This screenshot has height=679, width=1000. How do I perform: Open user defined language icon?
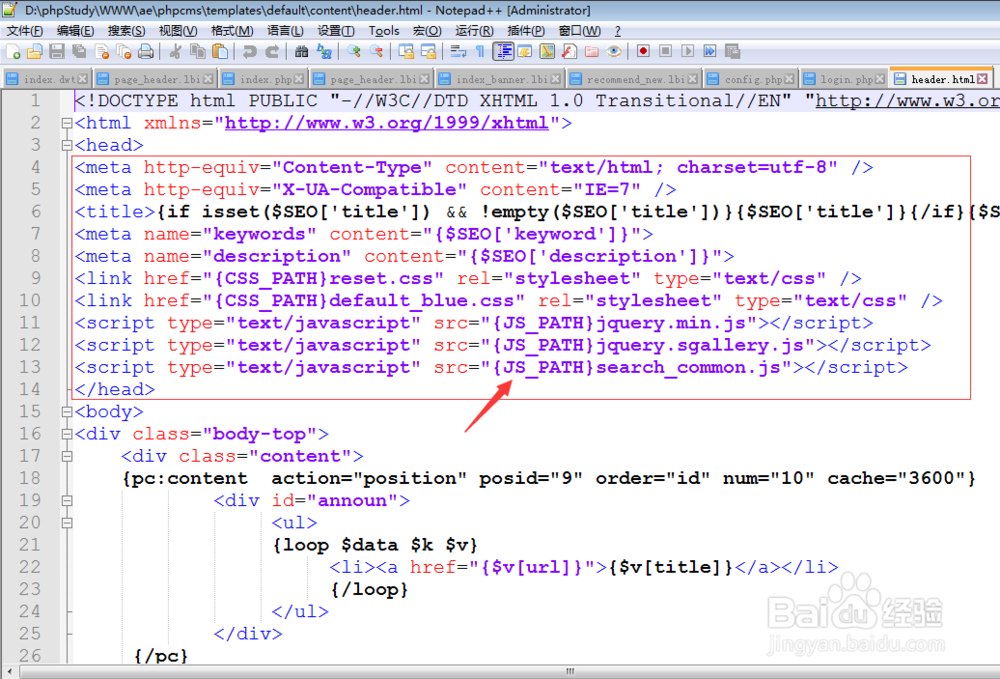(525, 52)
